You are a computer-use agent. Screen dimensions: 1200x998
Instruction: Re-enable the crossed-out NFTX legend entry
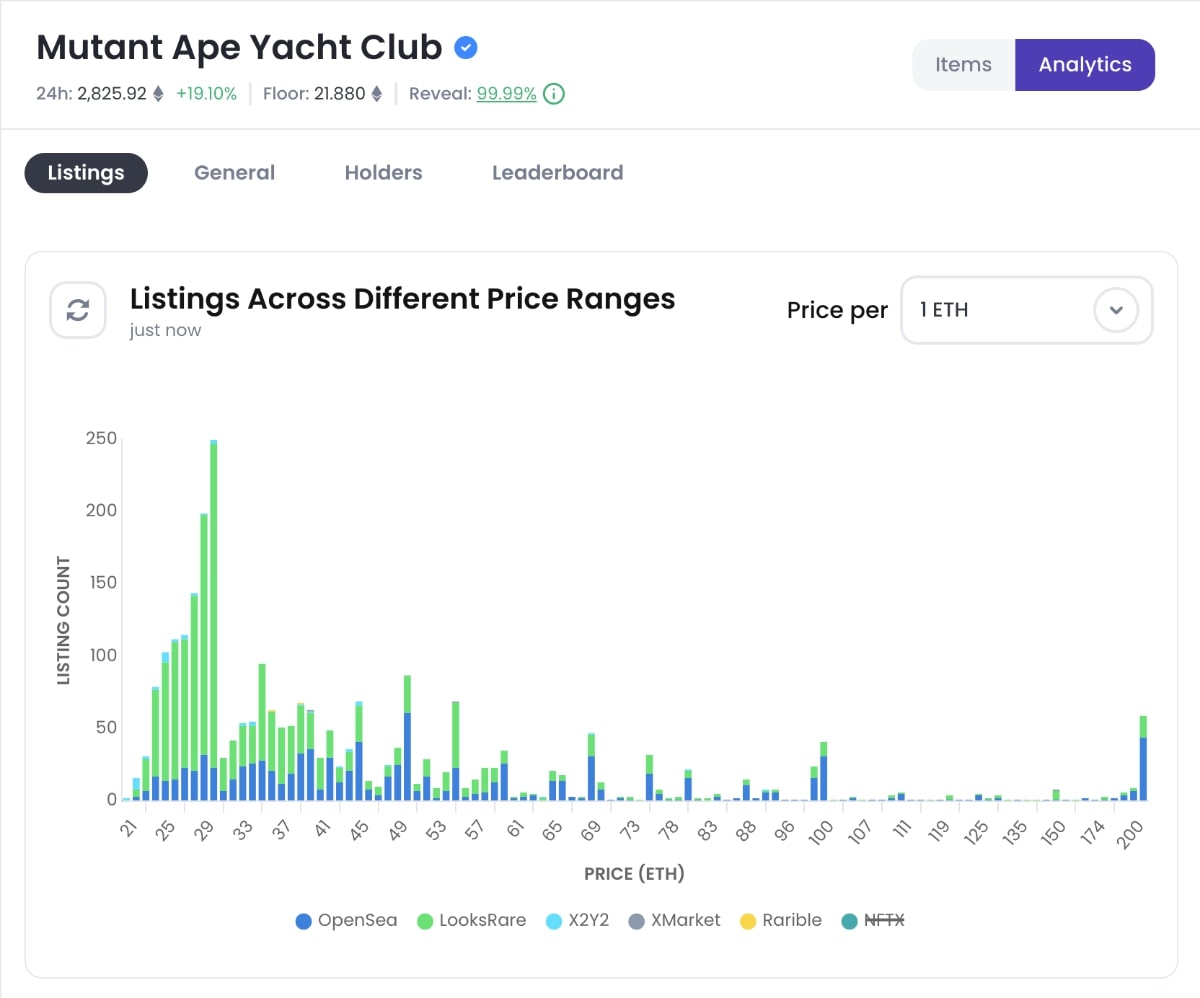pyautogui.click(x=873, y=920)
